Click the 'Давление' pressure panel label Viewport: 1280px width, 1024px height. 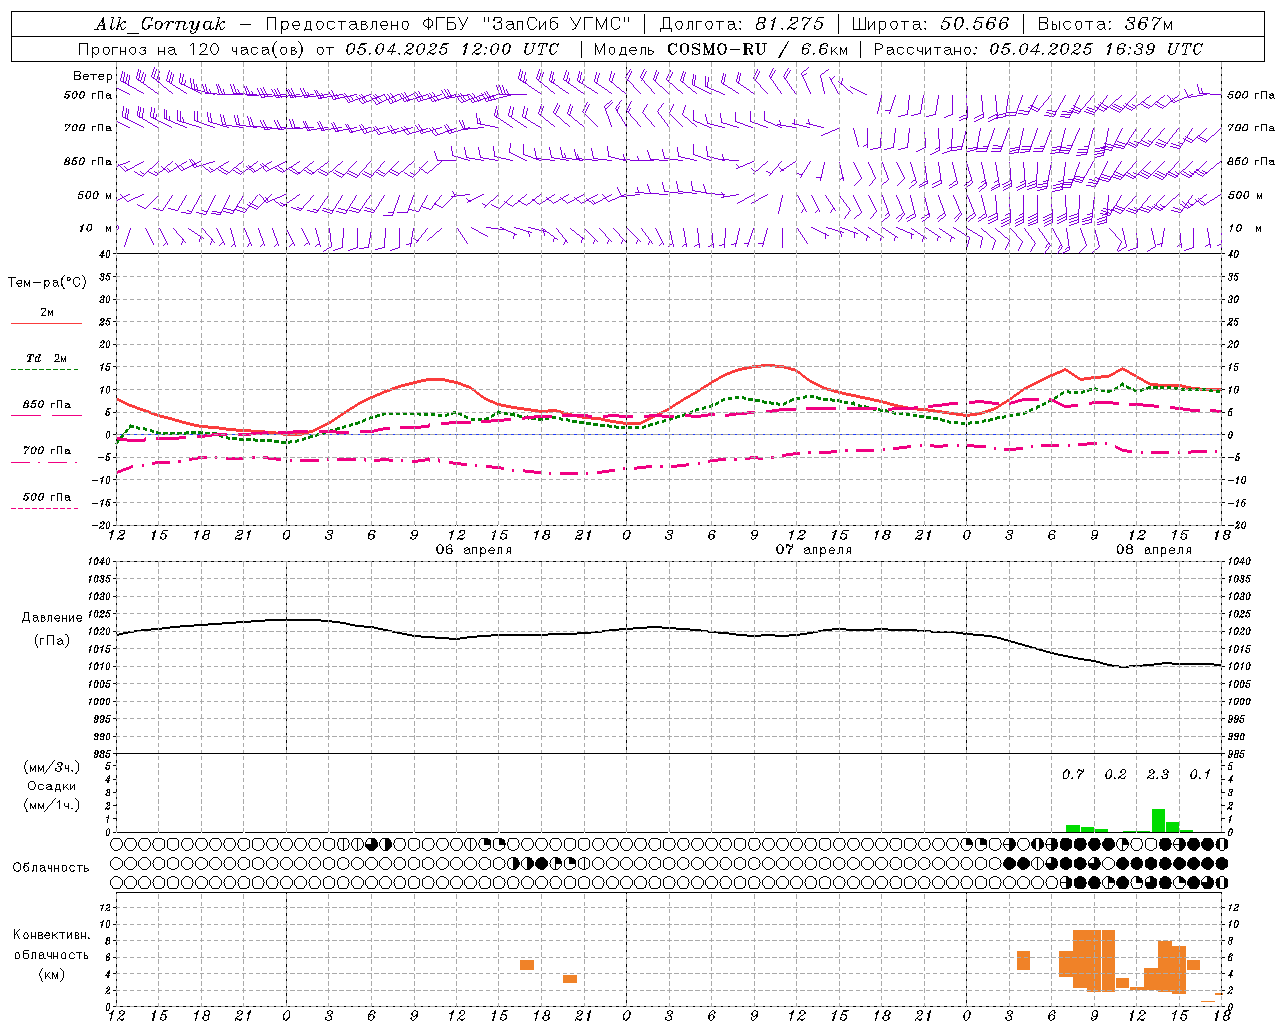(x=52, y=618)
